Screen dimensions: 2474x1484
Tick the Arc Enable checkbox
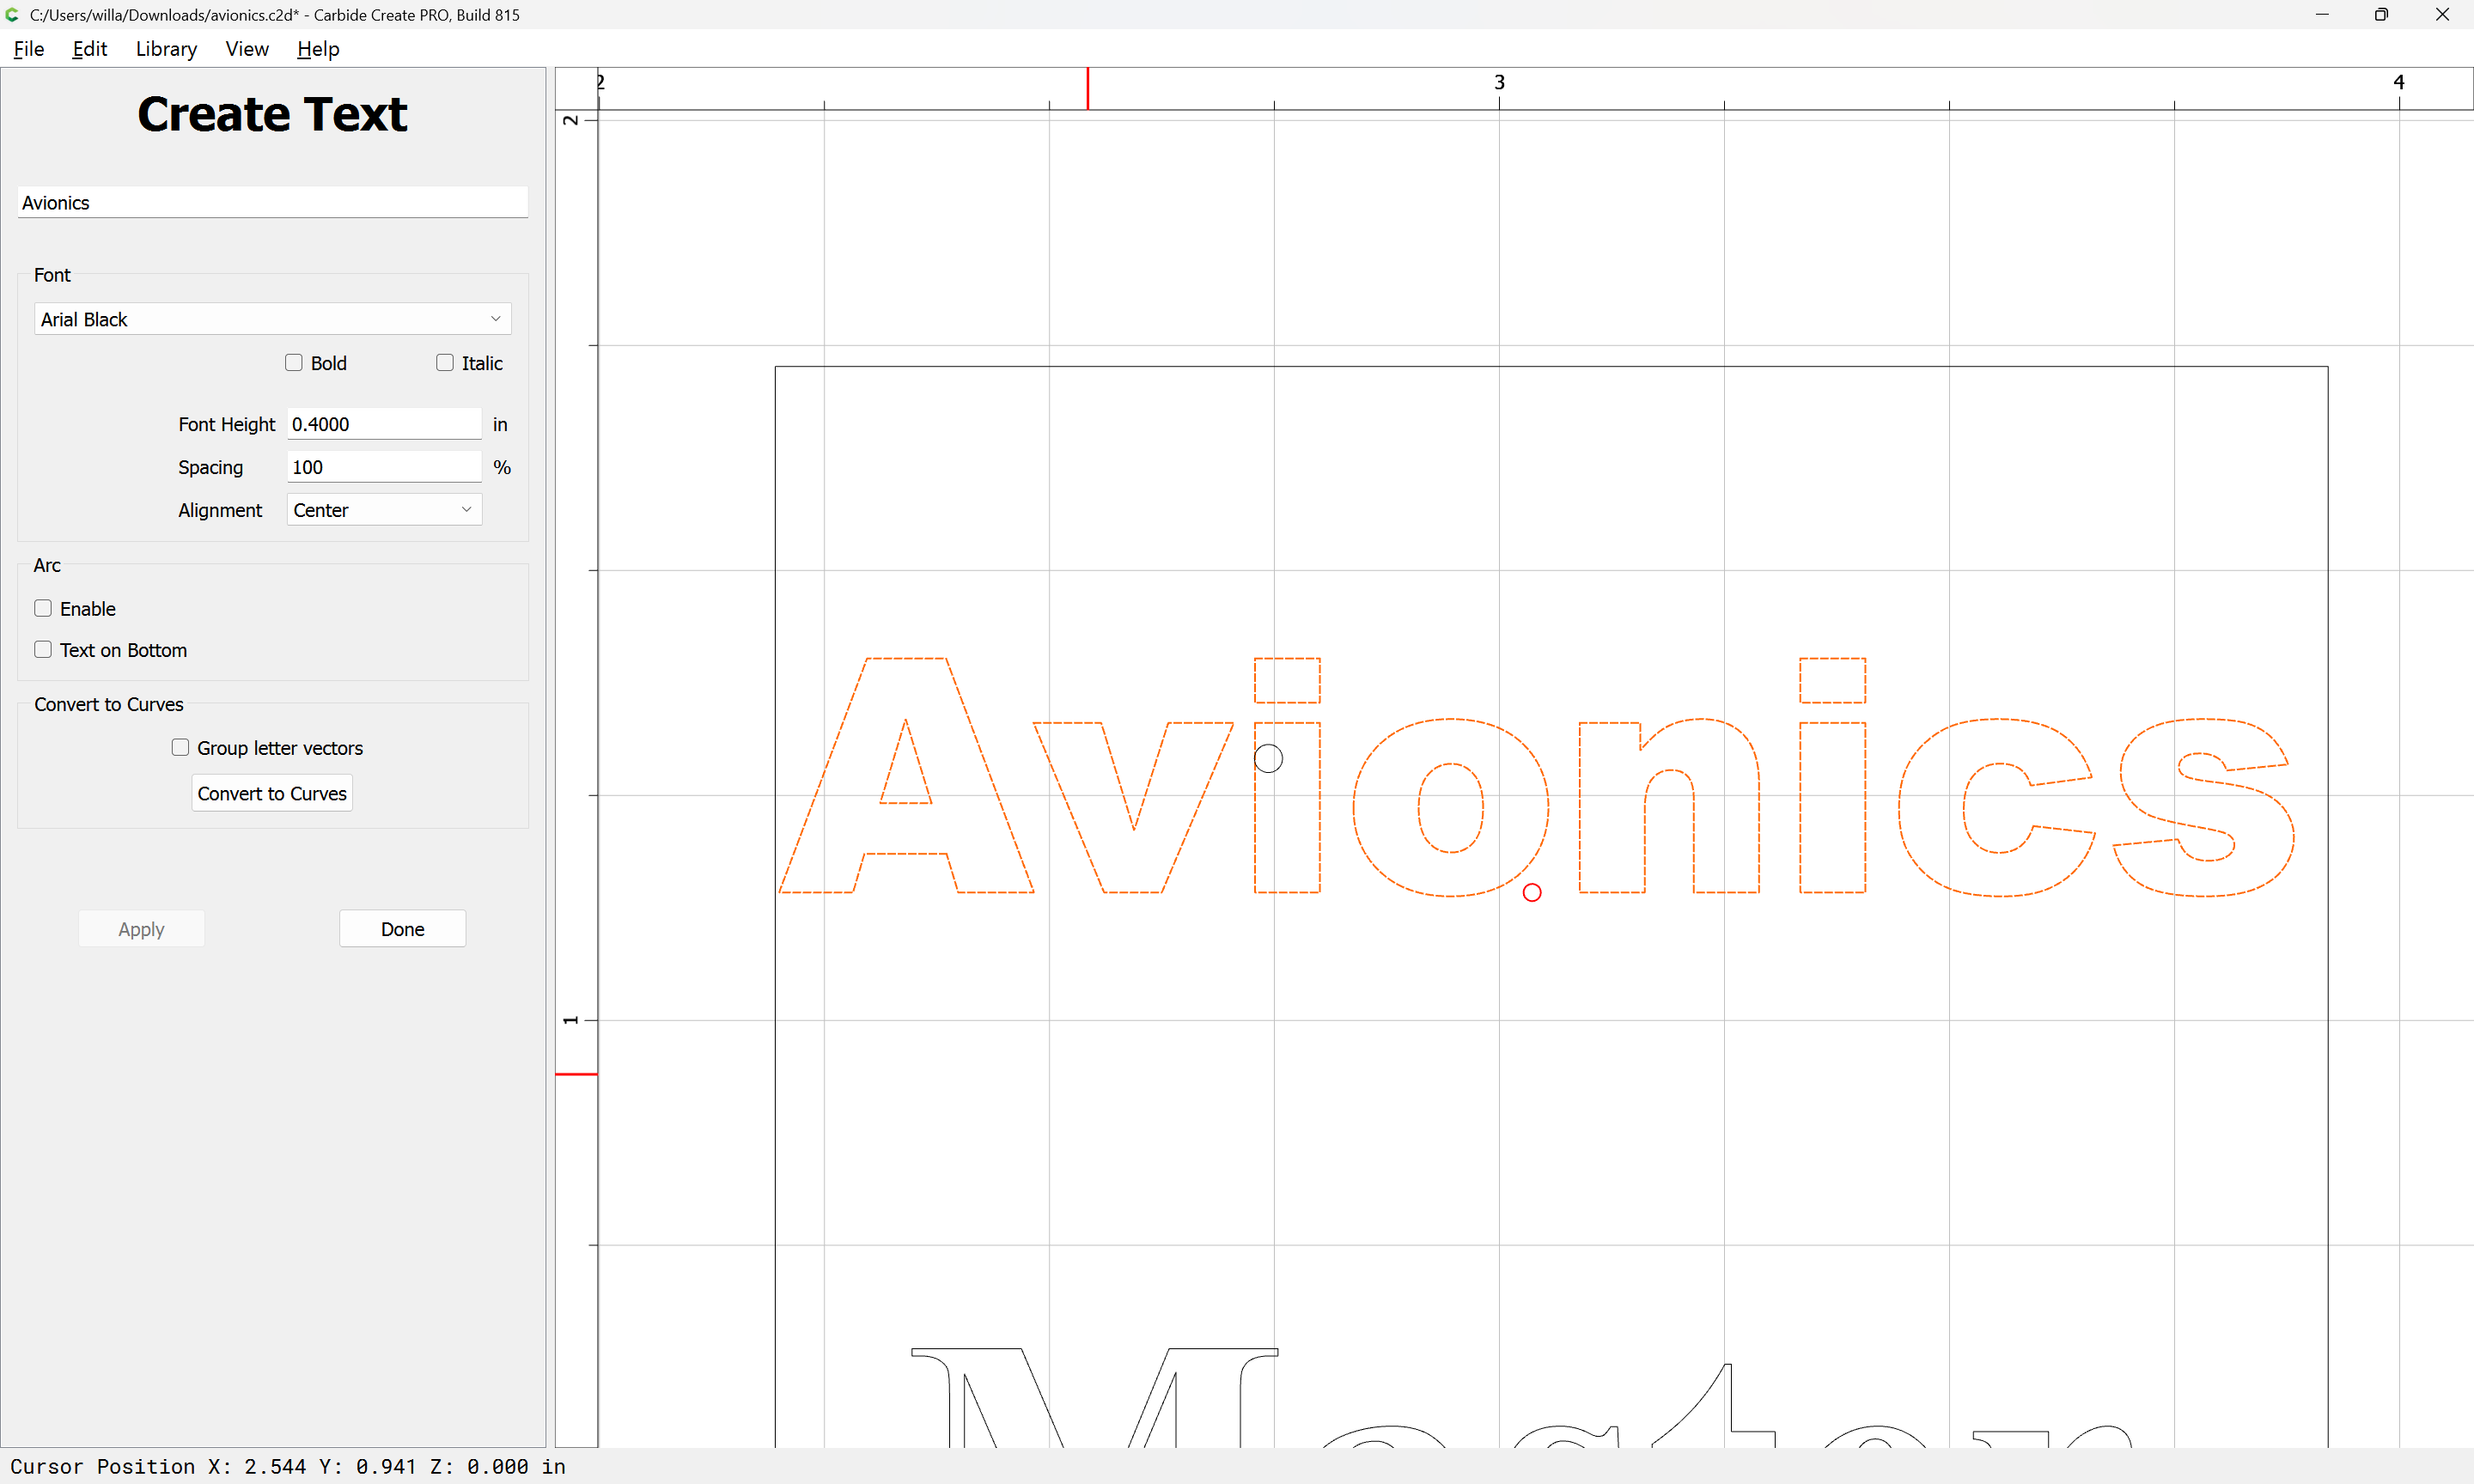pyautogui.click(x=43, y=608)
